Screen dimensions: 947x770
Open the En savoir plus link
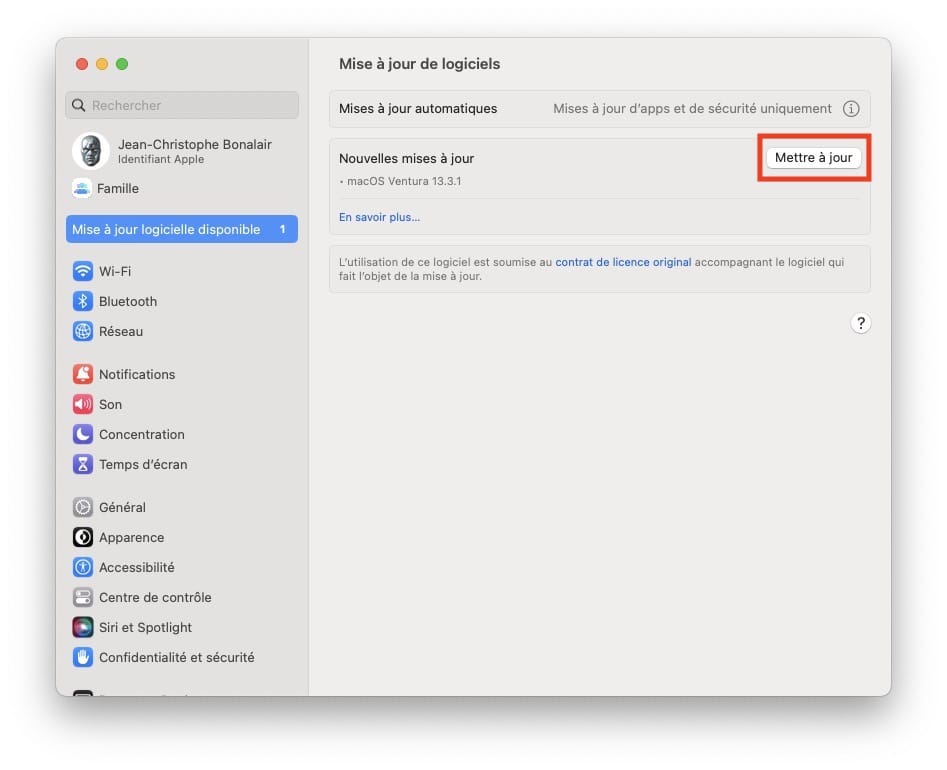379,217
